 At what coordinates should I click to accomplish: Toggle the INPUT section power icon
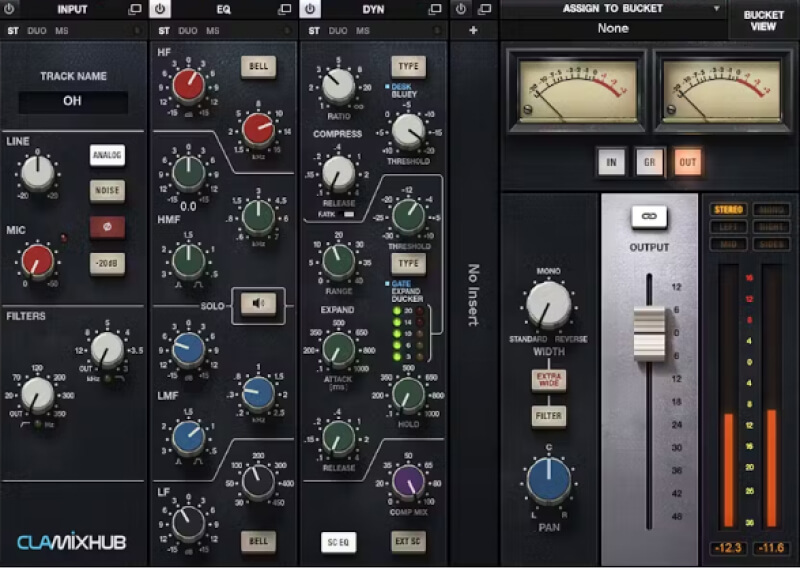[x=9, y=9]
